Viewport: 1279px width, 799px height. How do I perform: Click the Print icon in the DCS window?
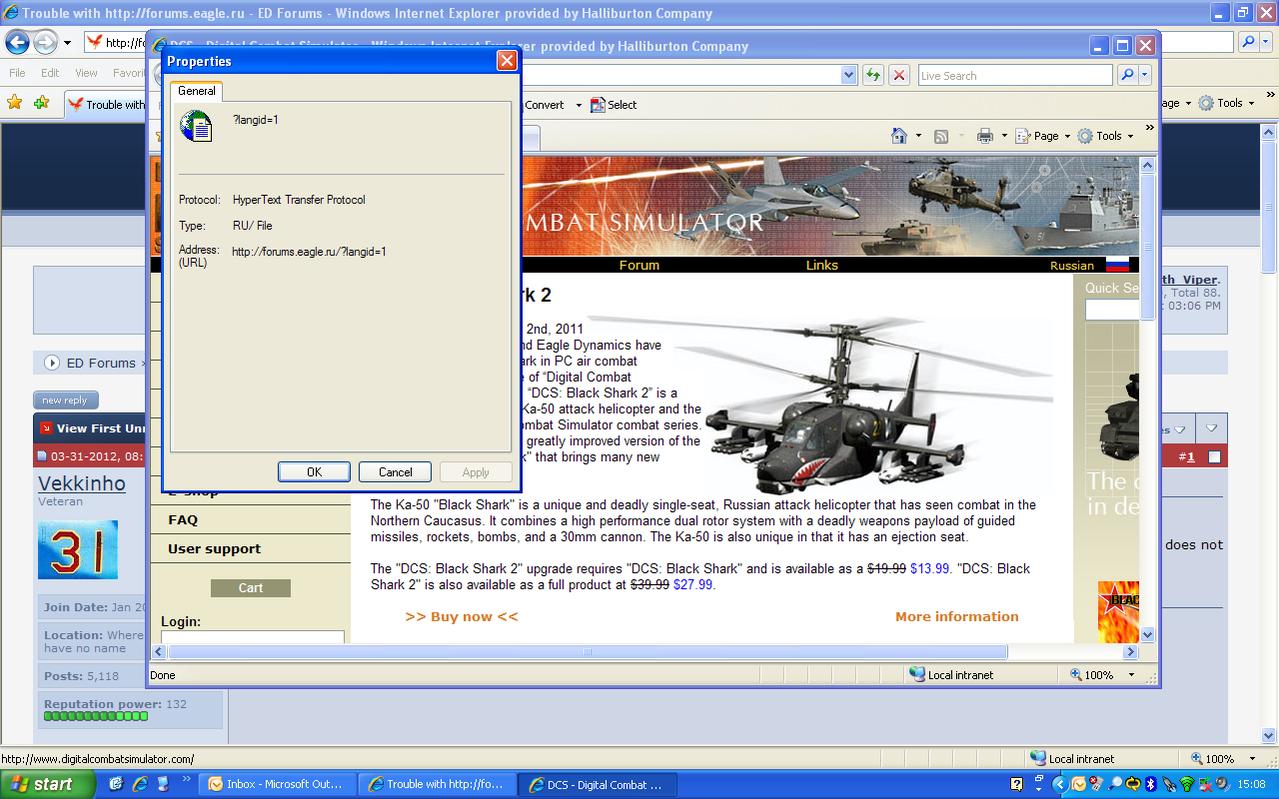pyautogui.click(x=985, y=136)
